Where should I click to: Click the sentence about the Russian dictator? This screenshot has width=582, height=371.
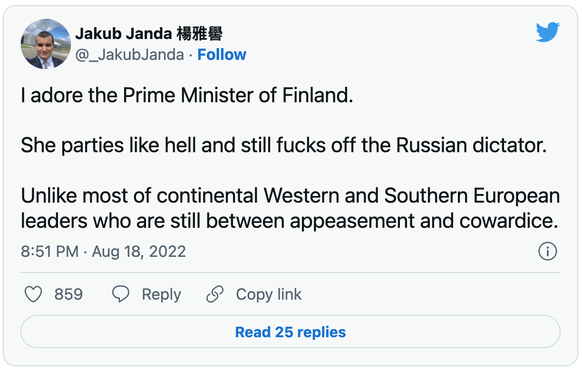point(284,145)
